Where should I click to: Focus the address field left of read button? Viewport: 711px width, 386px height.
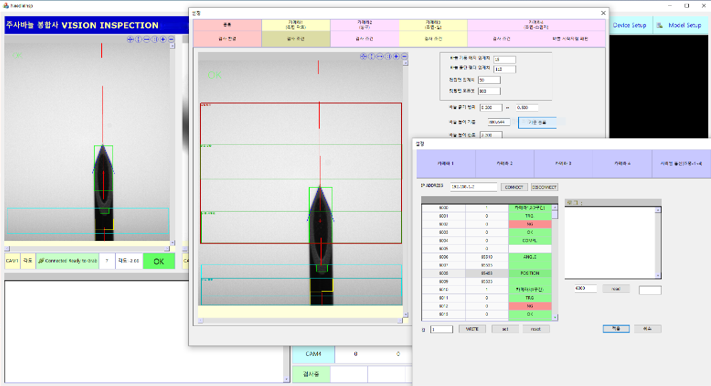point(586,288)
